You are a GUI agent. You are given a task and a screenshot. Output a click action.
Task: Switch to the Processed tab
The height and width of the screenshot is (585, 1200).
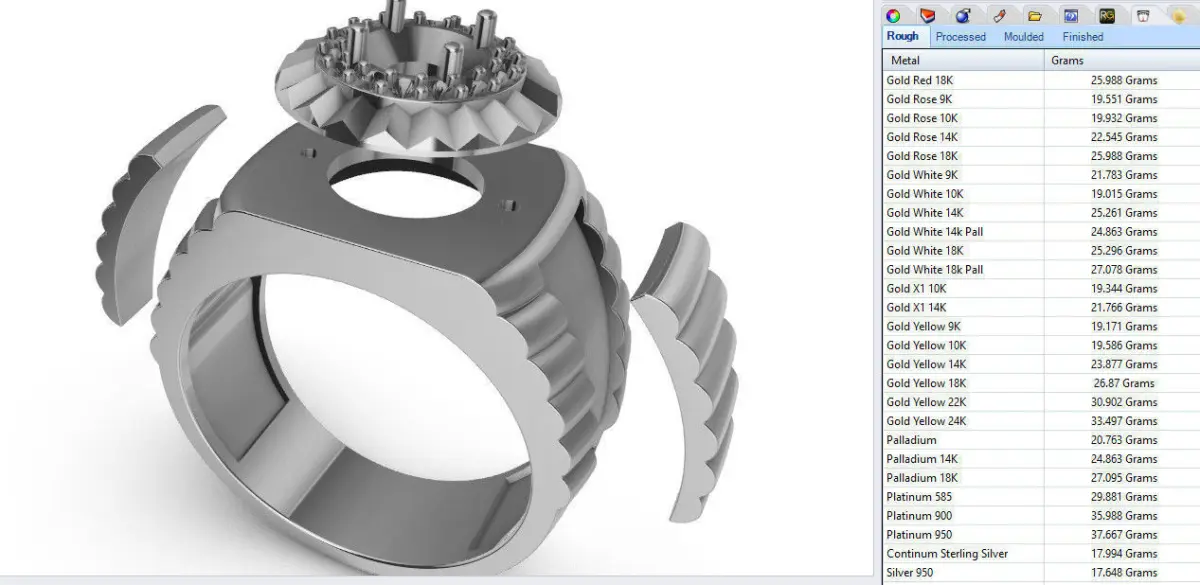[961, 37]
